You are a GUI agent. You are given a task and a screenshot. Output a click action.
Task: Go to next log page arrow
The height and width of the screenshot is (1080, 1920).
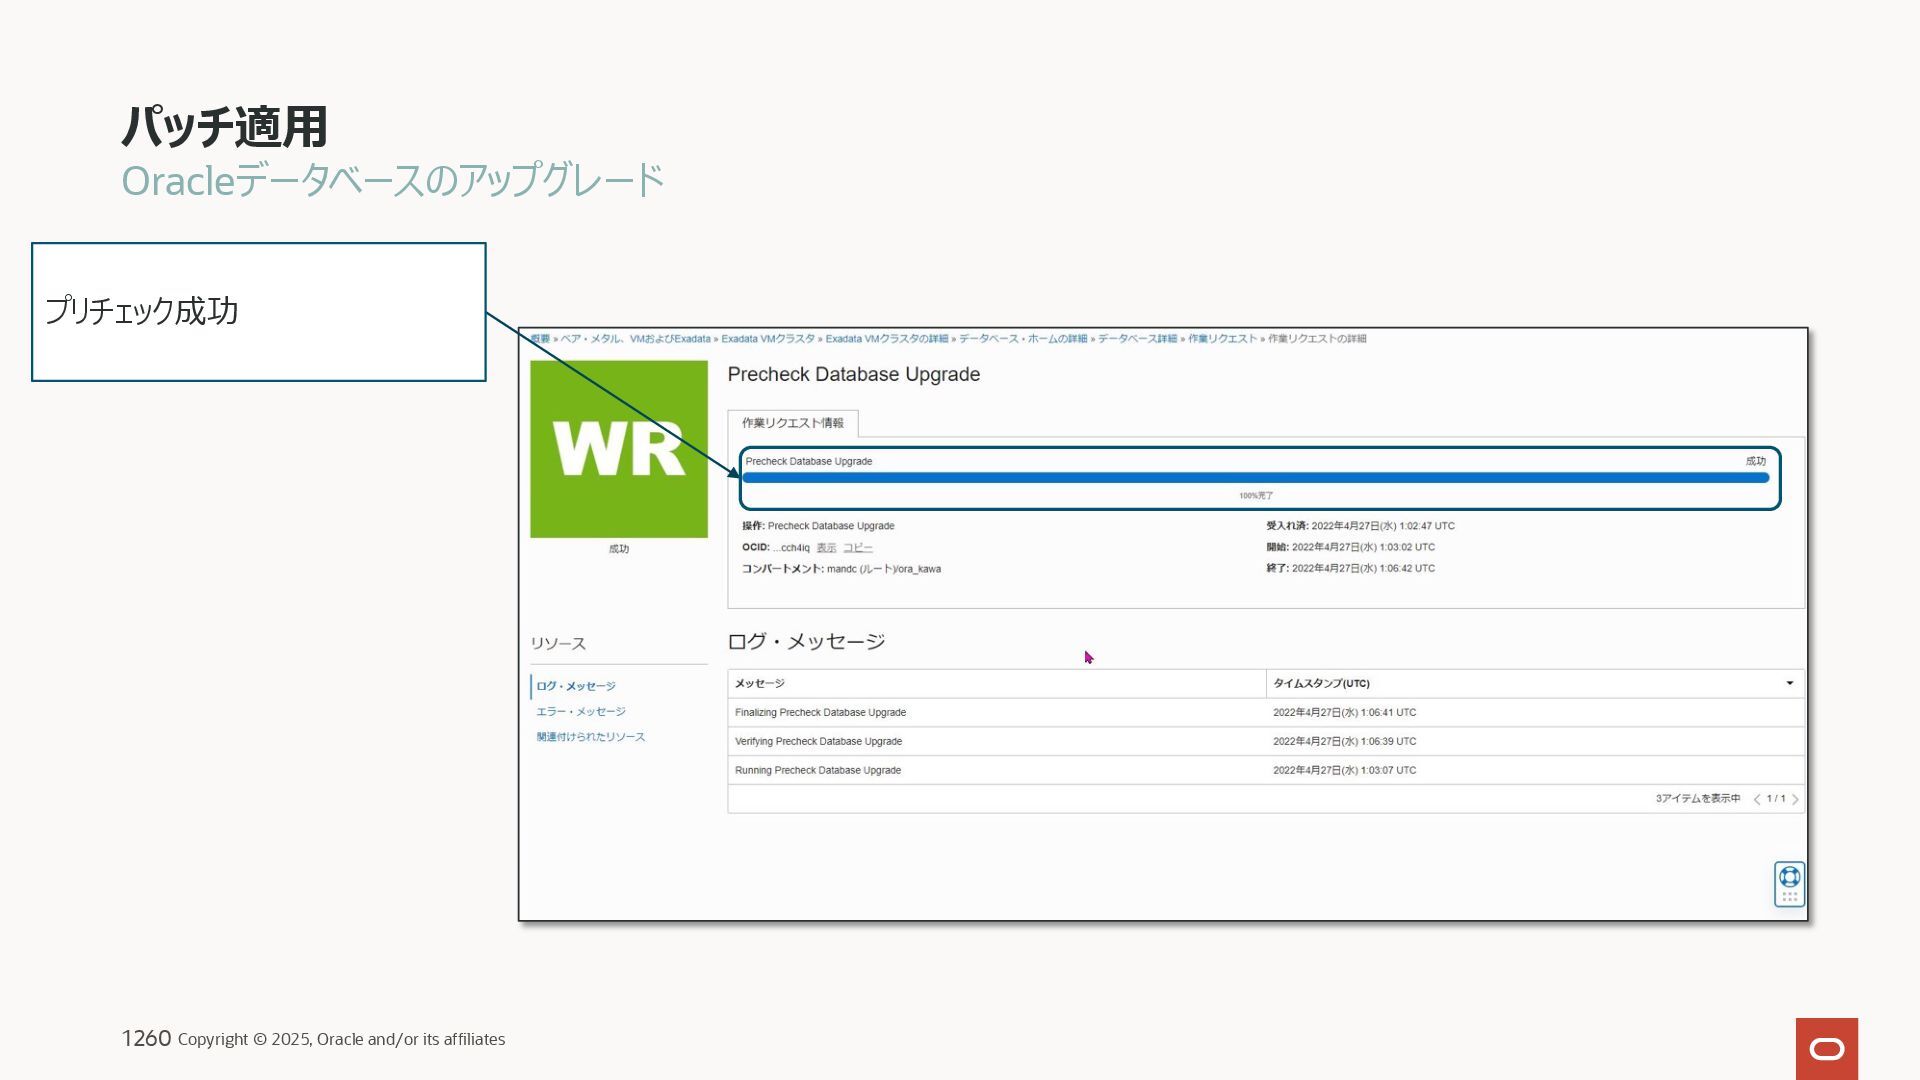point(1795,799)
